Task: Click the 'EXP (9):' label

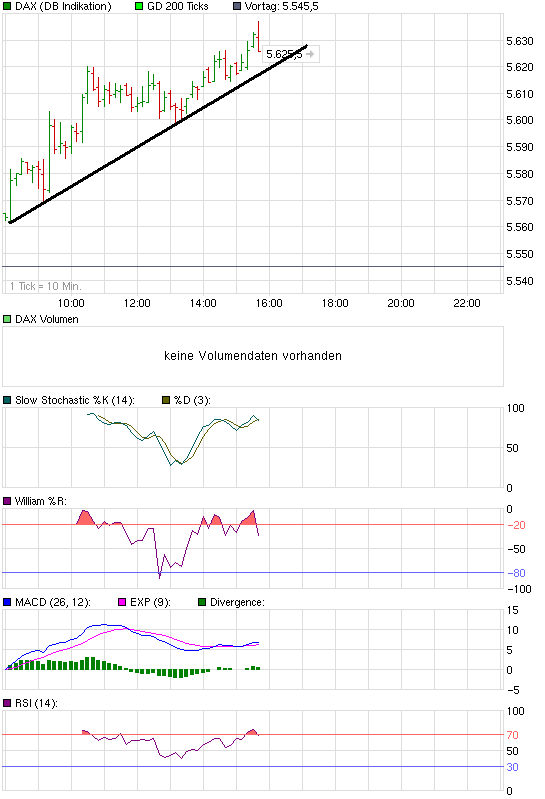Action: (150, 602)
